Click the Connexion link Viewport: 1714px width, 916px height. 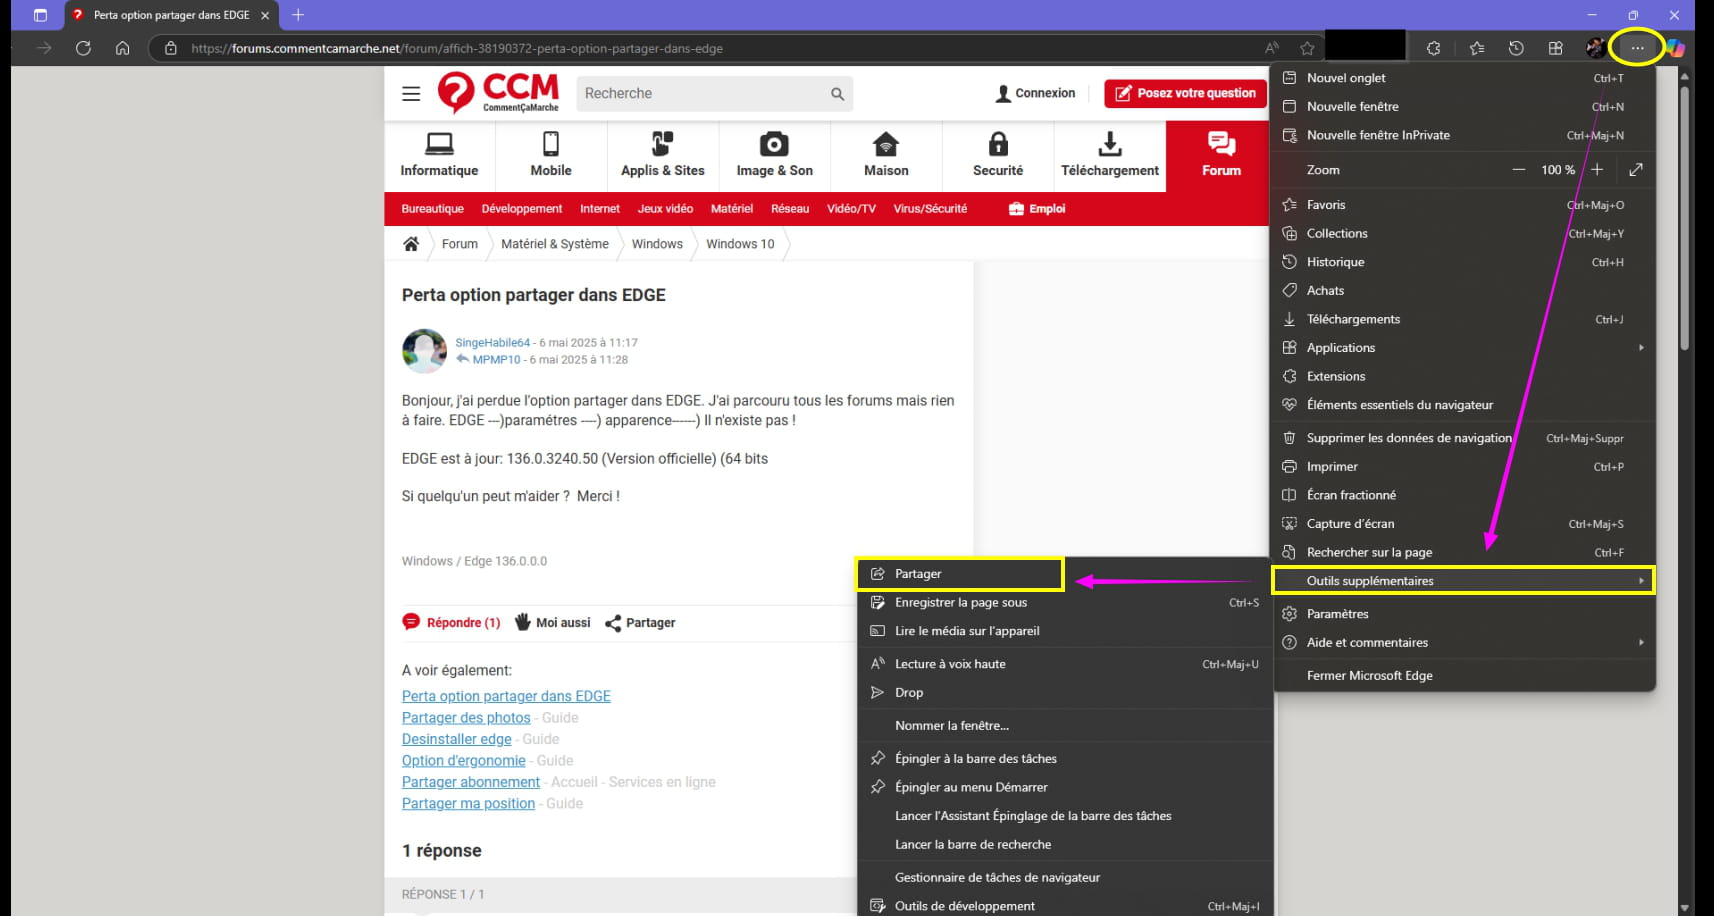click(x=1035, y=93)
